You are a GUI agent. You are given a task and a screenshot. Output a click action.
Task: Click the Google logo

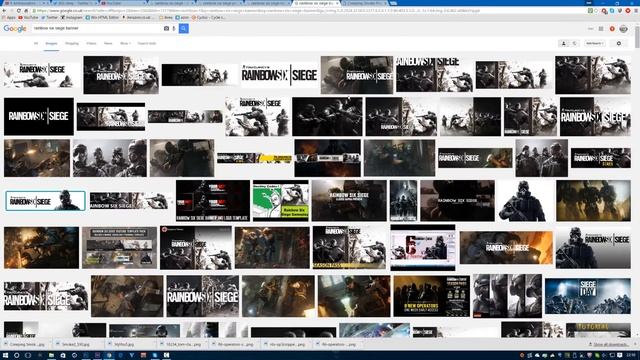point(15,29)
